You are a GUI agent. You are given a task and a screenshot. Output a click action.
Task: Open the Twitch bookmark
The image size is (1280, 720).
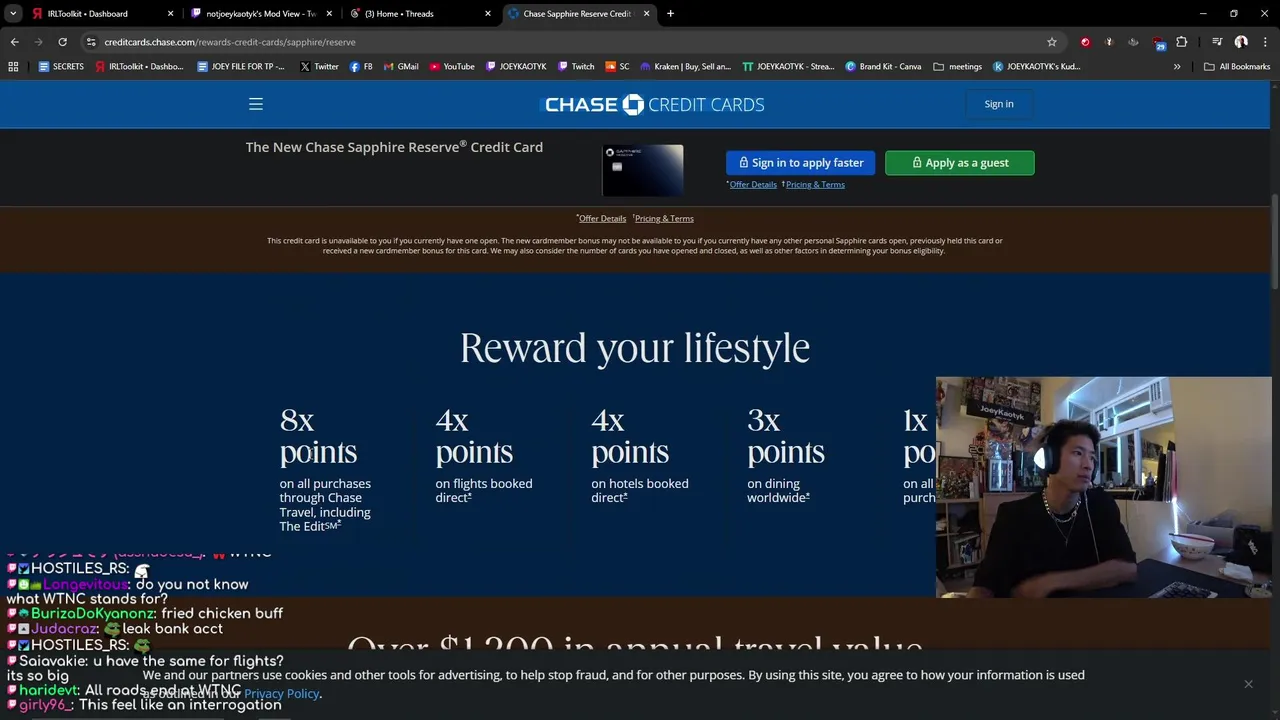pos(575,67)
